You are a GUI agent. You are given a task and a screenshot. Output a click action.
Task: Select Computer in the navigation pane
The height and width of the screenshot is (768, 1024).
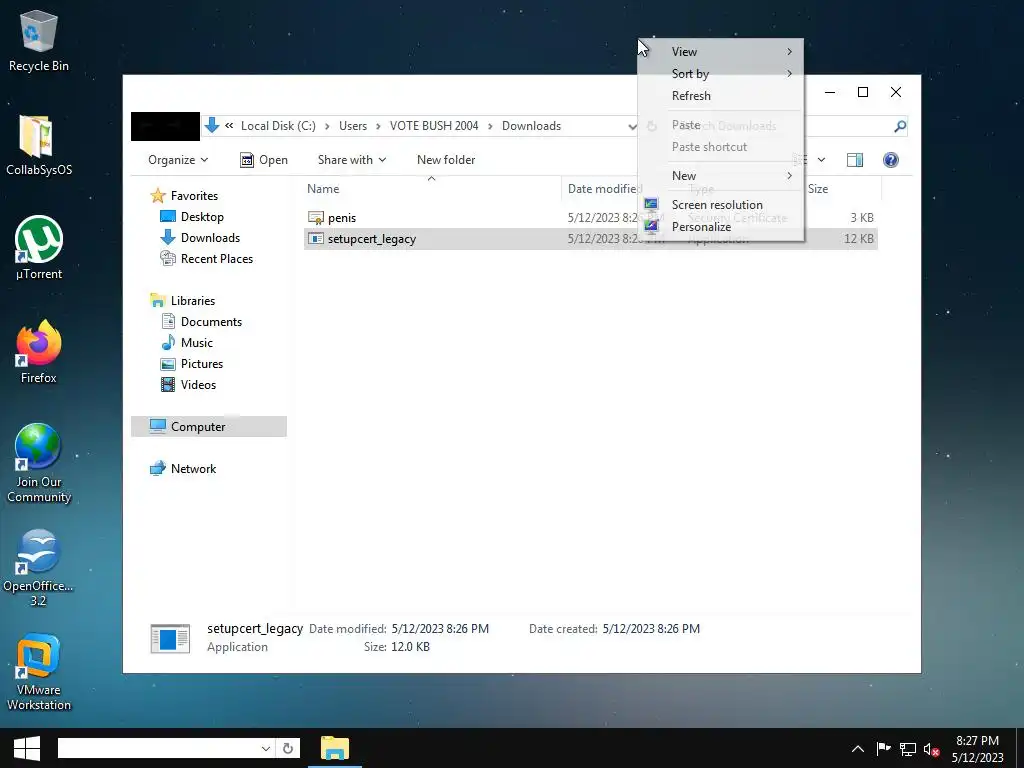209,426
